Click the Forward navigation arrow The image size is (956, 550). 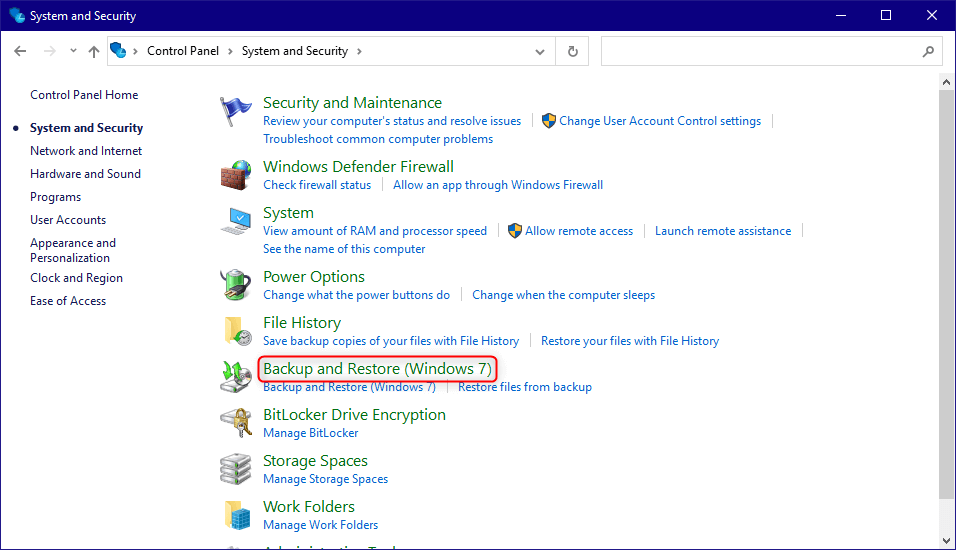(x=49, y=51)
